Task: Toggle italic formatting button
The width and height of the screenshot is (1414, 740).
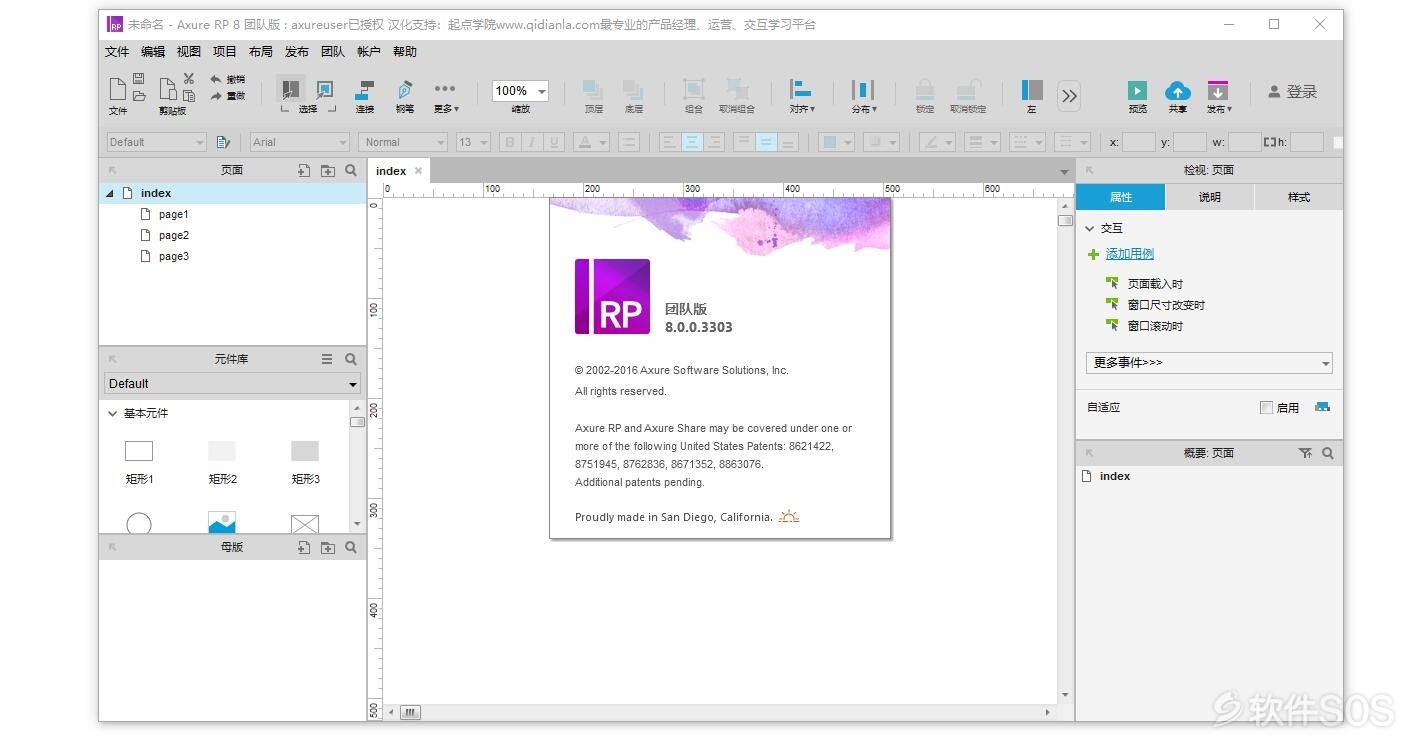Action: (x=532, y=142)
